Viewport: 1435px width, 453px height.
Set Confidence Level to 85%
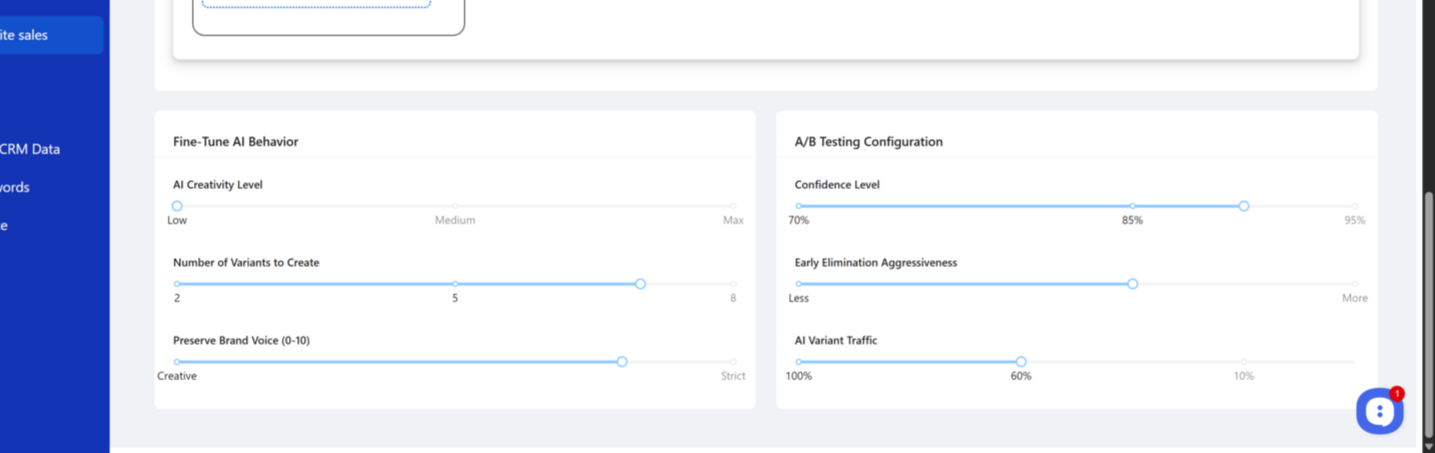pyautogui.click(x=1132, y=206)
